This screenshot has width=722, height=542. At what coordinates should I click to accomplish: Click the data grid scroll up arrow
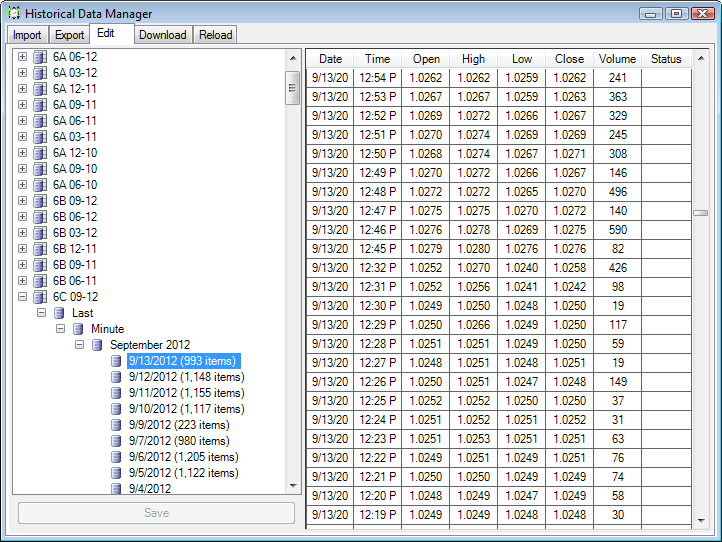tap(701, 58)
